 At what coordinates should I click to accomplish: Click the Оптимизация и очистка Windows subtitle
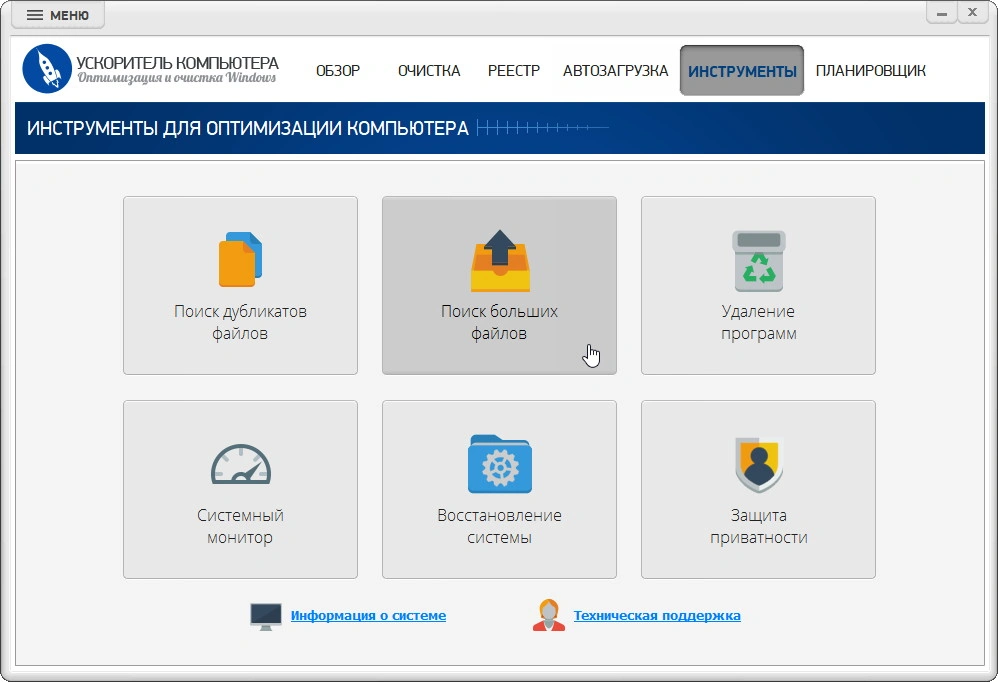[x=177, y=78]
